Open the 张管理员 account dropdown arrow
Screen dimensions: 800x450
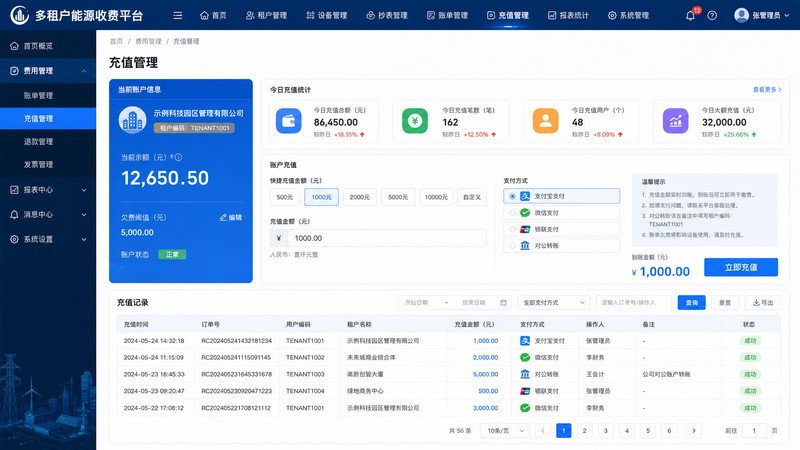(787, 15)
